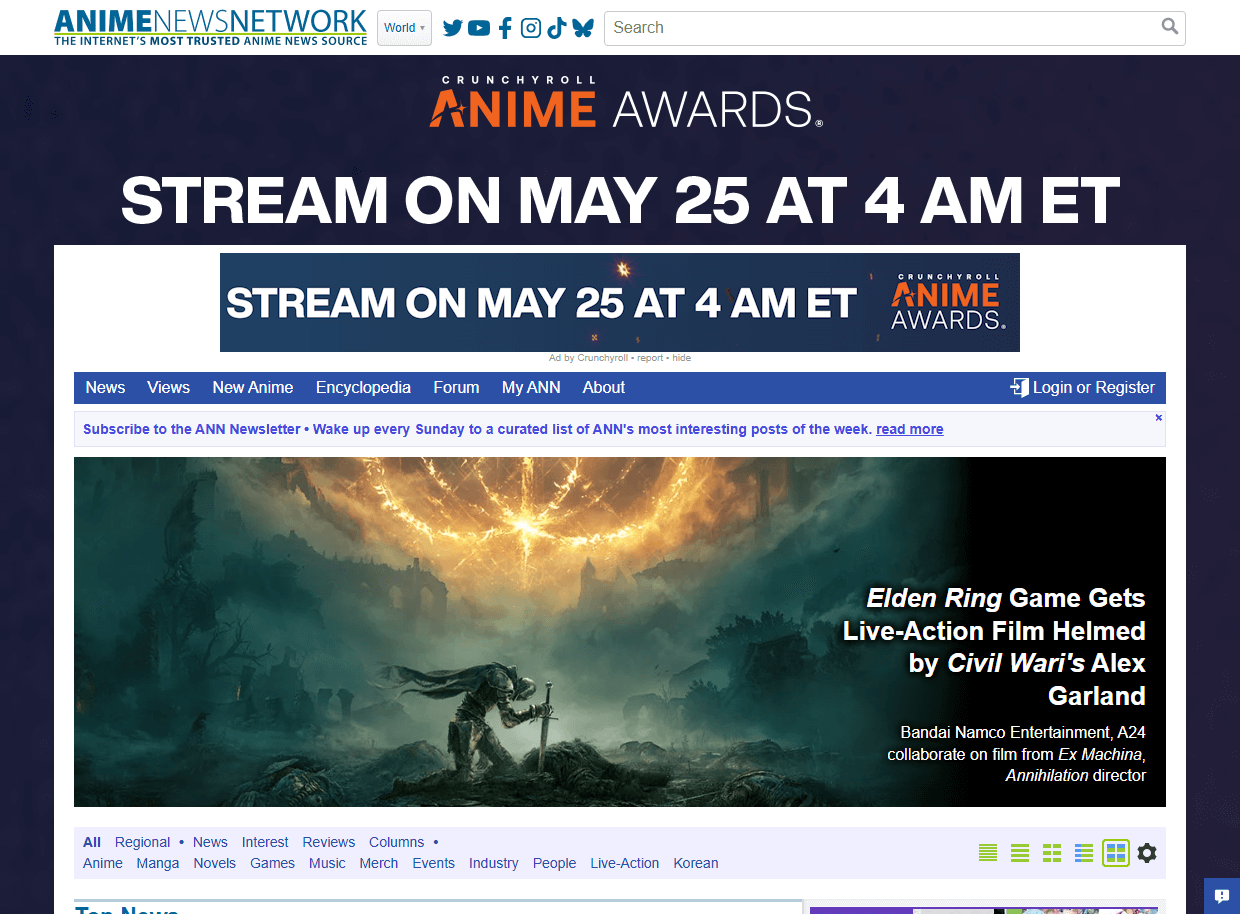Open ANN's TikTok profile icon
The width and height of the screenshot is (1240, 914).
(x=557, y=28)
